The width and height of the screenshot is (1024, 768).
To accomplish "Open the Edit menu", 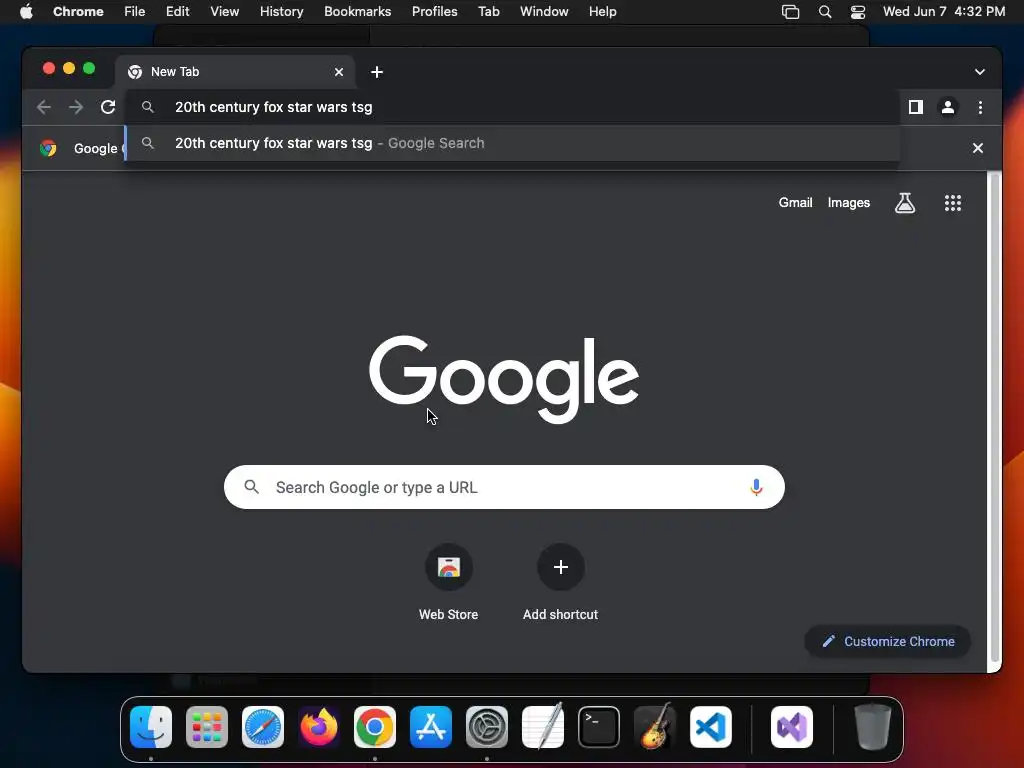I will 177,12.
